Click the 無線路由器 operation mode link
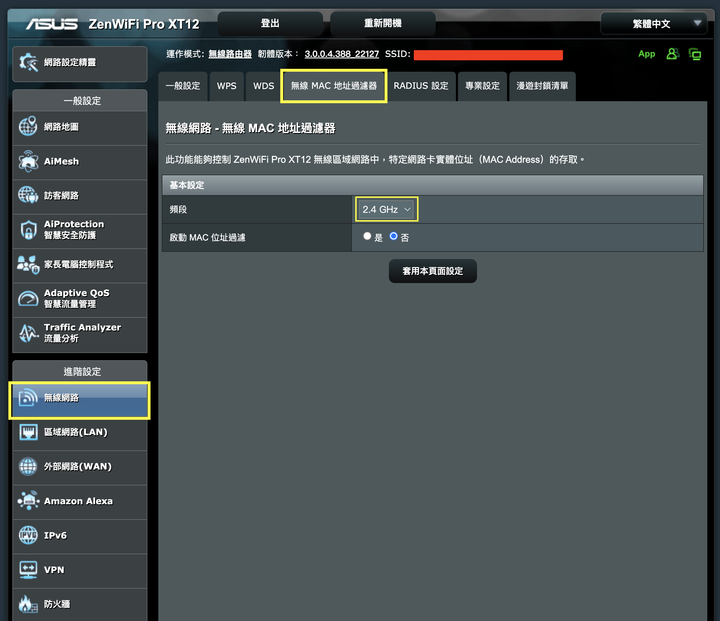The width and height of the screenshot is (720, 621). coord(230,54)
